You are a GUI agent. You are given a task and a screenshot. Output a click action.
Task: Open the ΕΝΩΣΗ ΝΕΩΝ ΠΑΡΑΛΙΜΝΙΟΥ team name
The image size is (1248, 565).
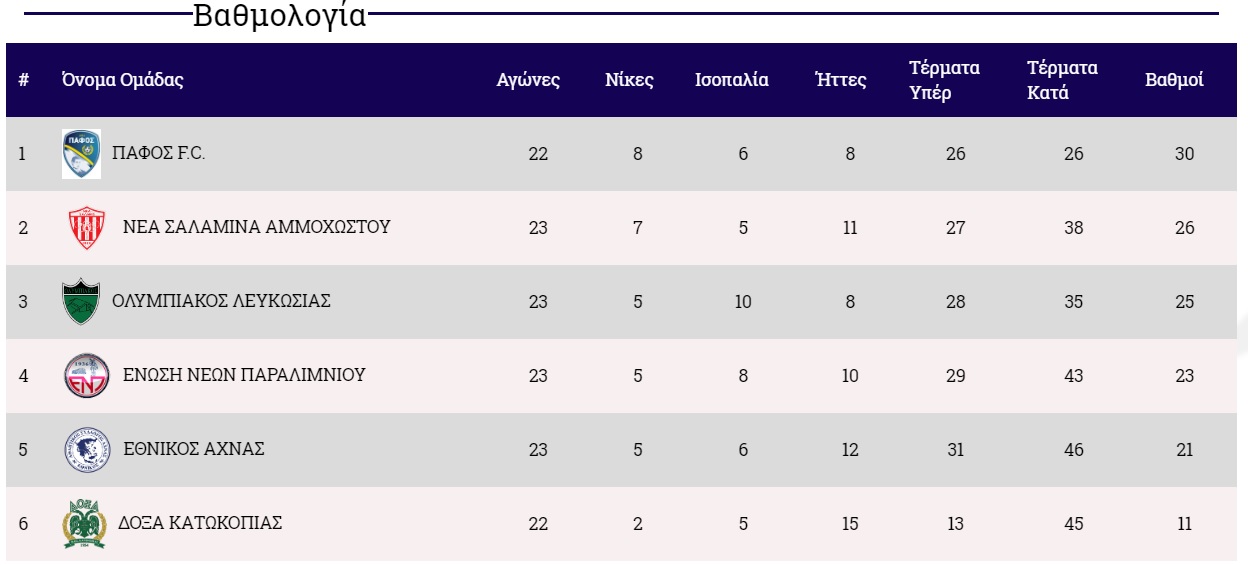pyautogui.click(x=244, y=375)
